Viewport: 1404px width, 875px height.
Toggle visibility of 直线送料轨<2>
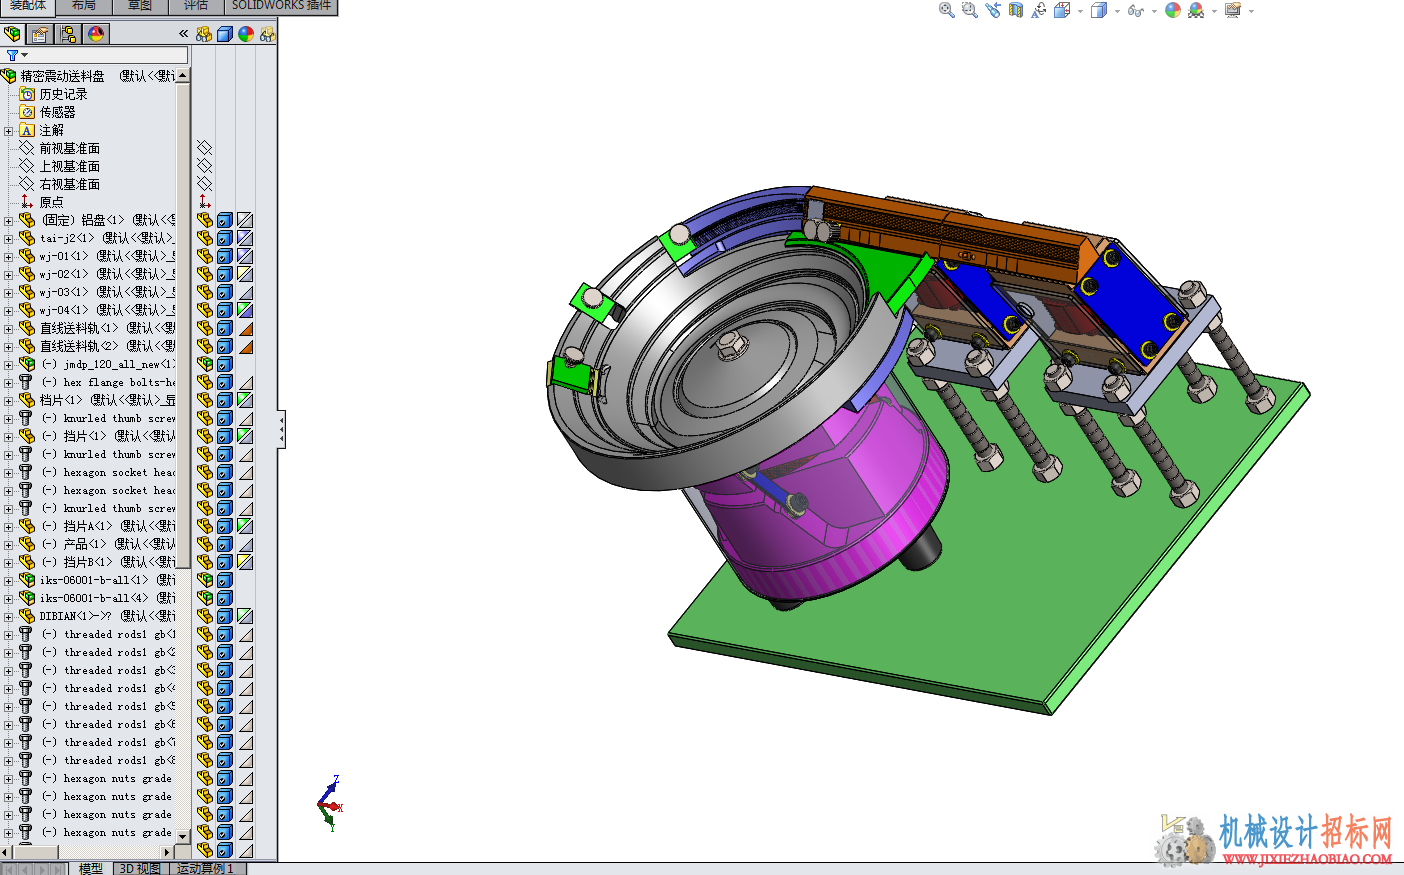pos(204,346)
